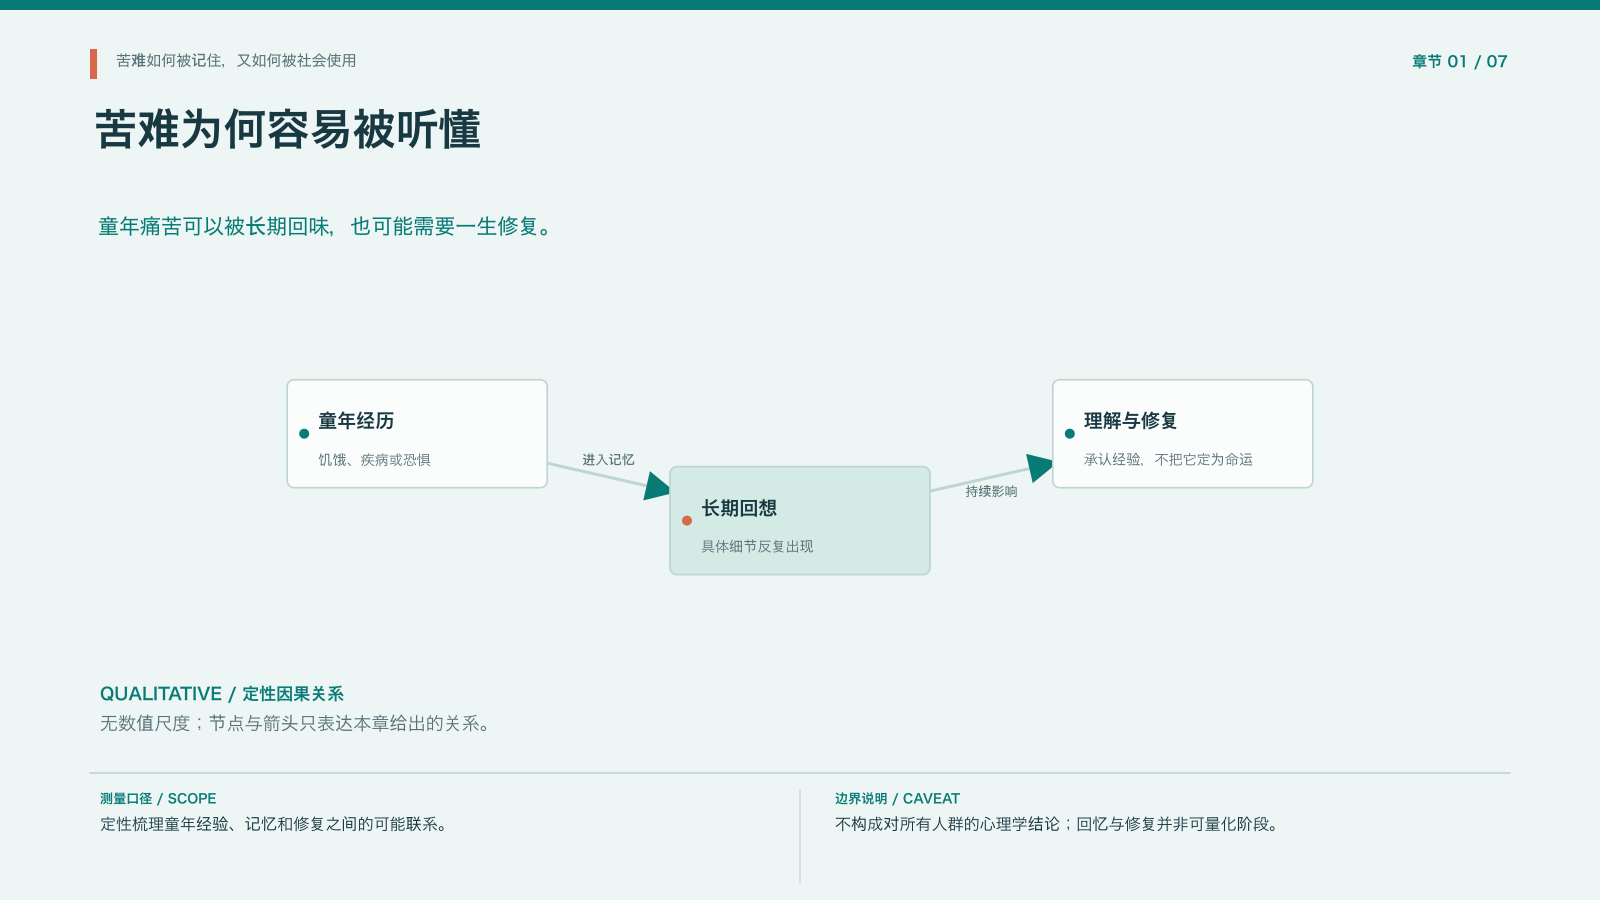
Task: Click the 童年经历 node card
Action: pos(417,434)
